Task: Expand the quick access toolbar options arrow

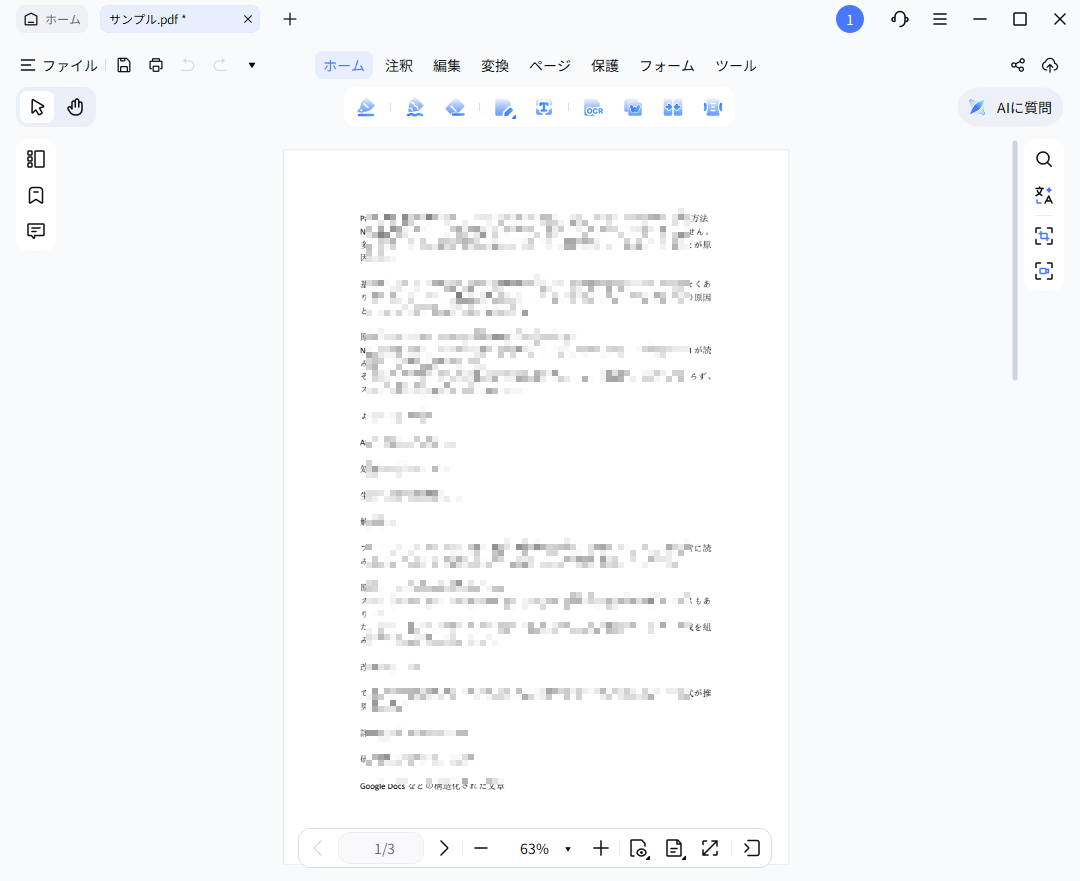Action: point(251,65)
